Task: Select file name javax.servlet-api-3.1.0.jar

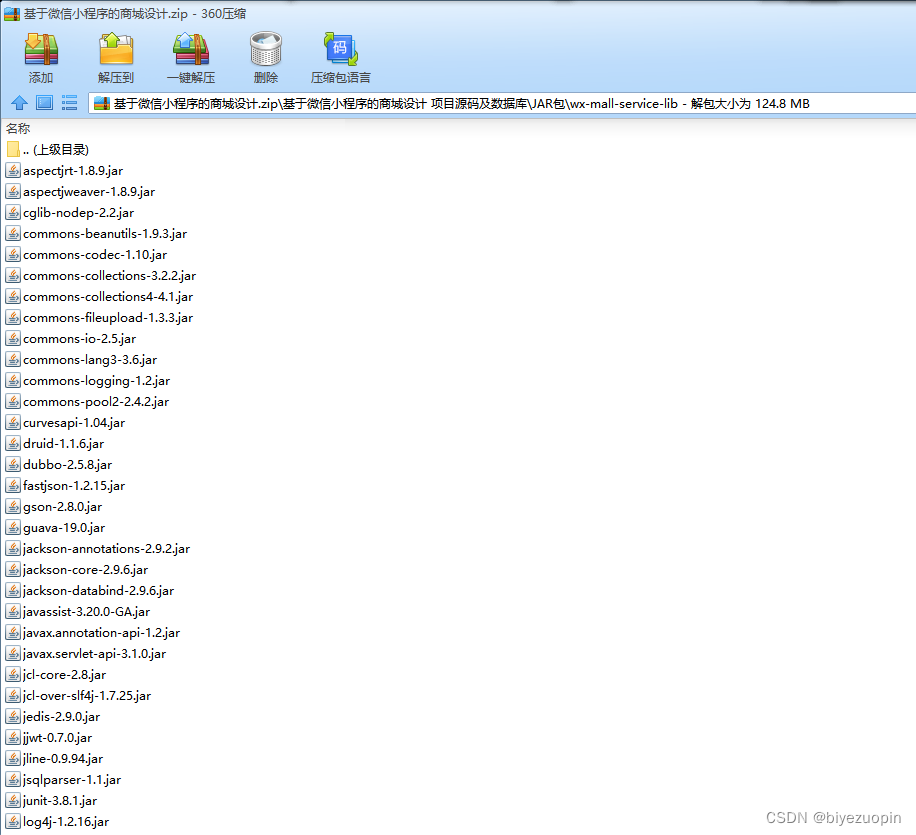Action: pyautogui.click(x=95, y=654)
